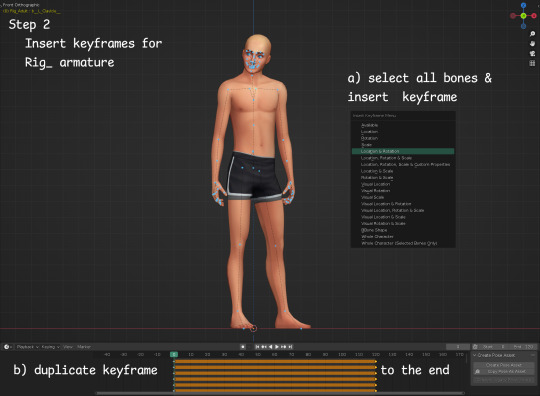Choose Scale in Insert Keyframe menu
Image resolution: width=540 pixels, height=396 pixels.
point(403,145)
